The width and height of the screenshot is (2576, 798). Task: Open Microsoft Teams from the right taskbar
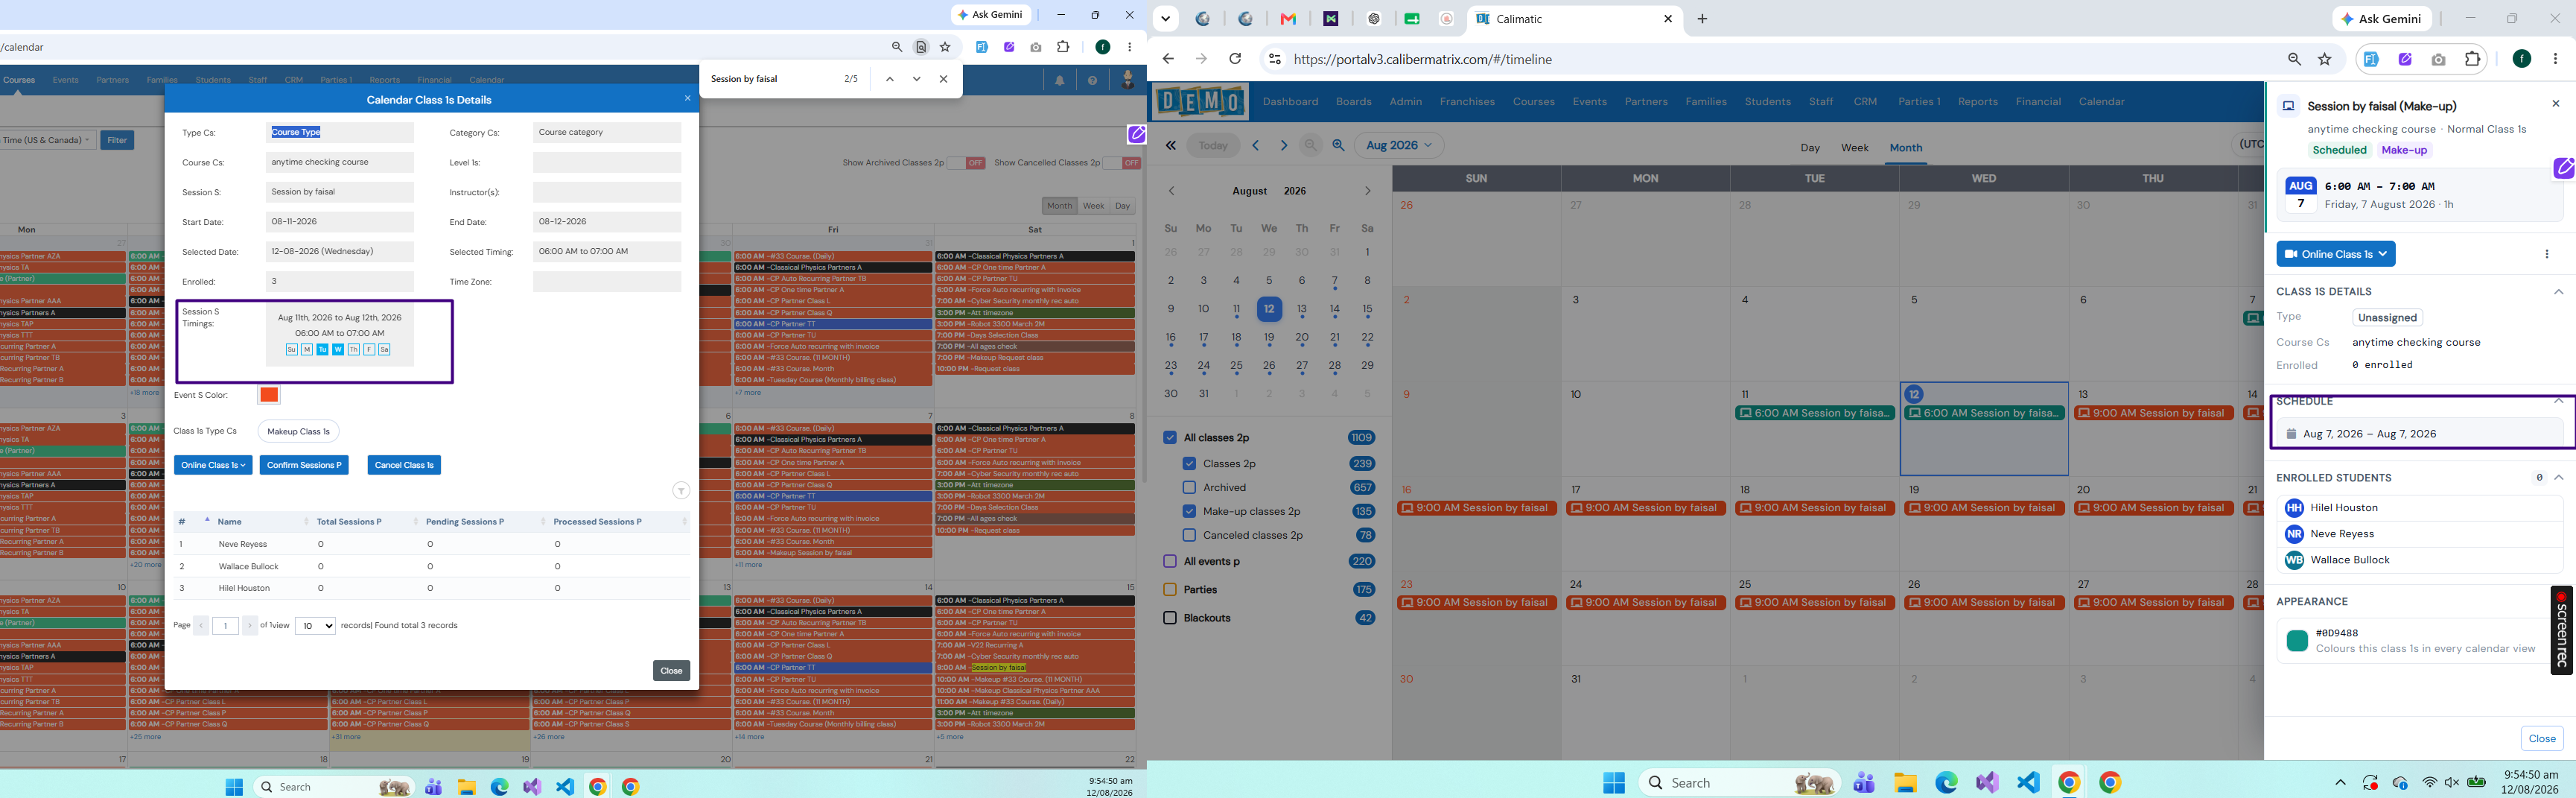point(1864,783)
